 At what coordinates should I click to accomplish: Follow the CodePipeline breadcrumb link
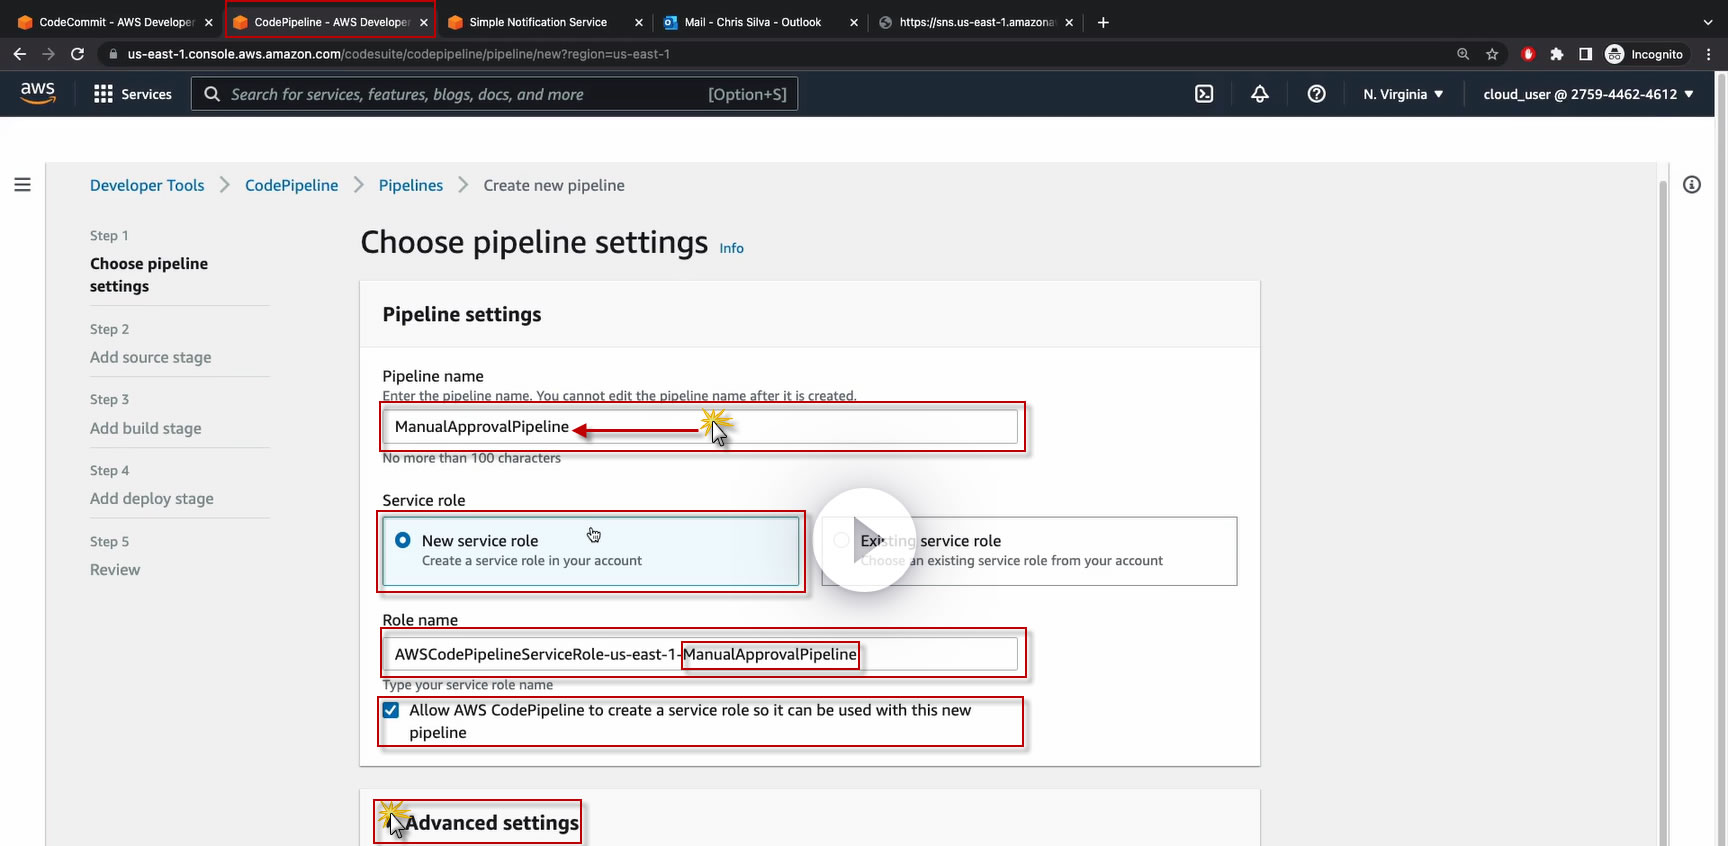292,185
